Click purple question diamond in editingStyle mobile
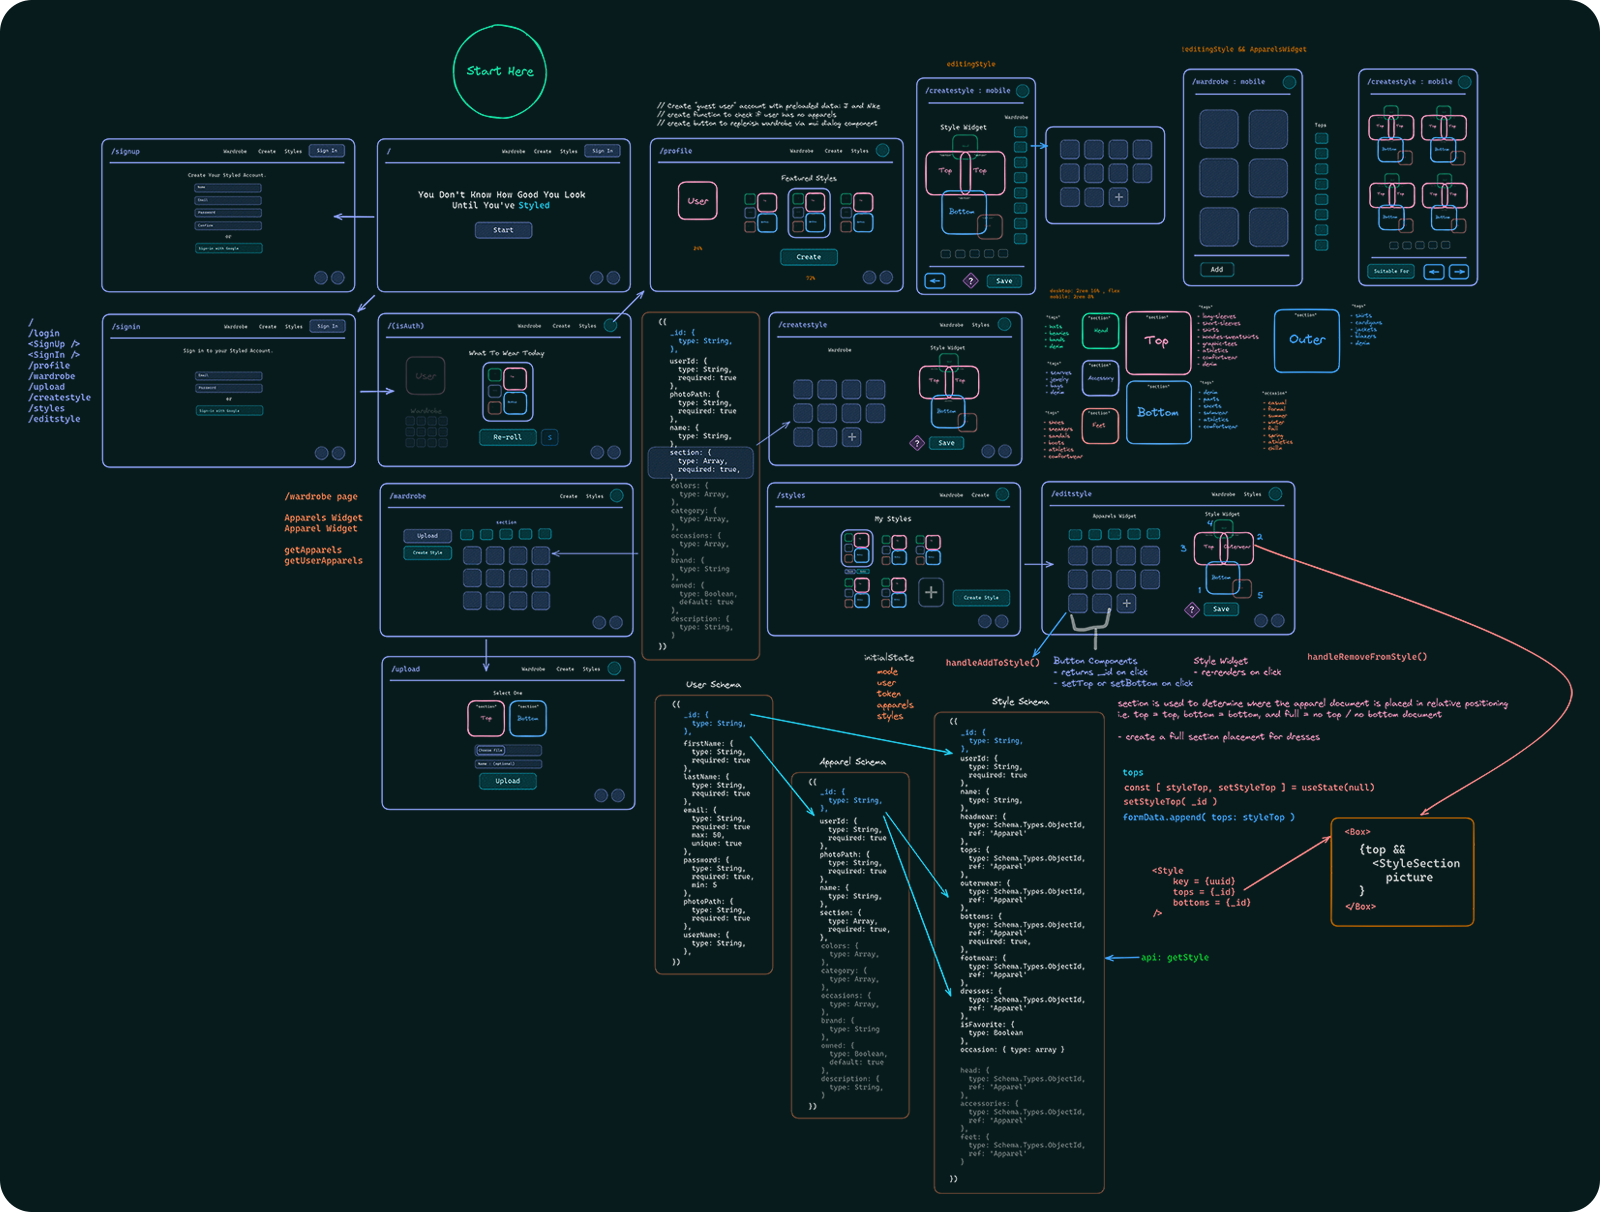 coord(970,281)
